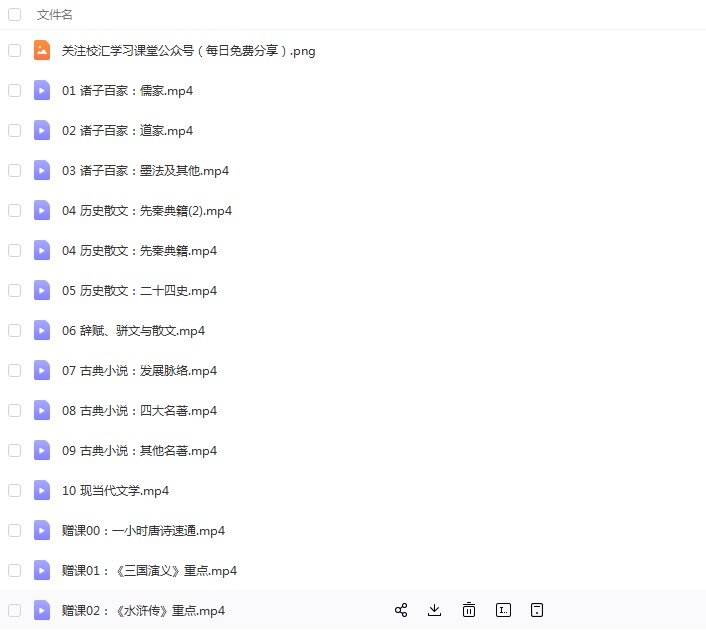This screenshot has height=637, width=706.
Task: Select checkbox for 赠课01：《三国演义》重点.mp4
Action: 14,570
